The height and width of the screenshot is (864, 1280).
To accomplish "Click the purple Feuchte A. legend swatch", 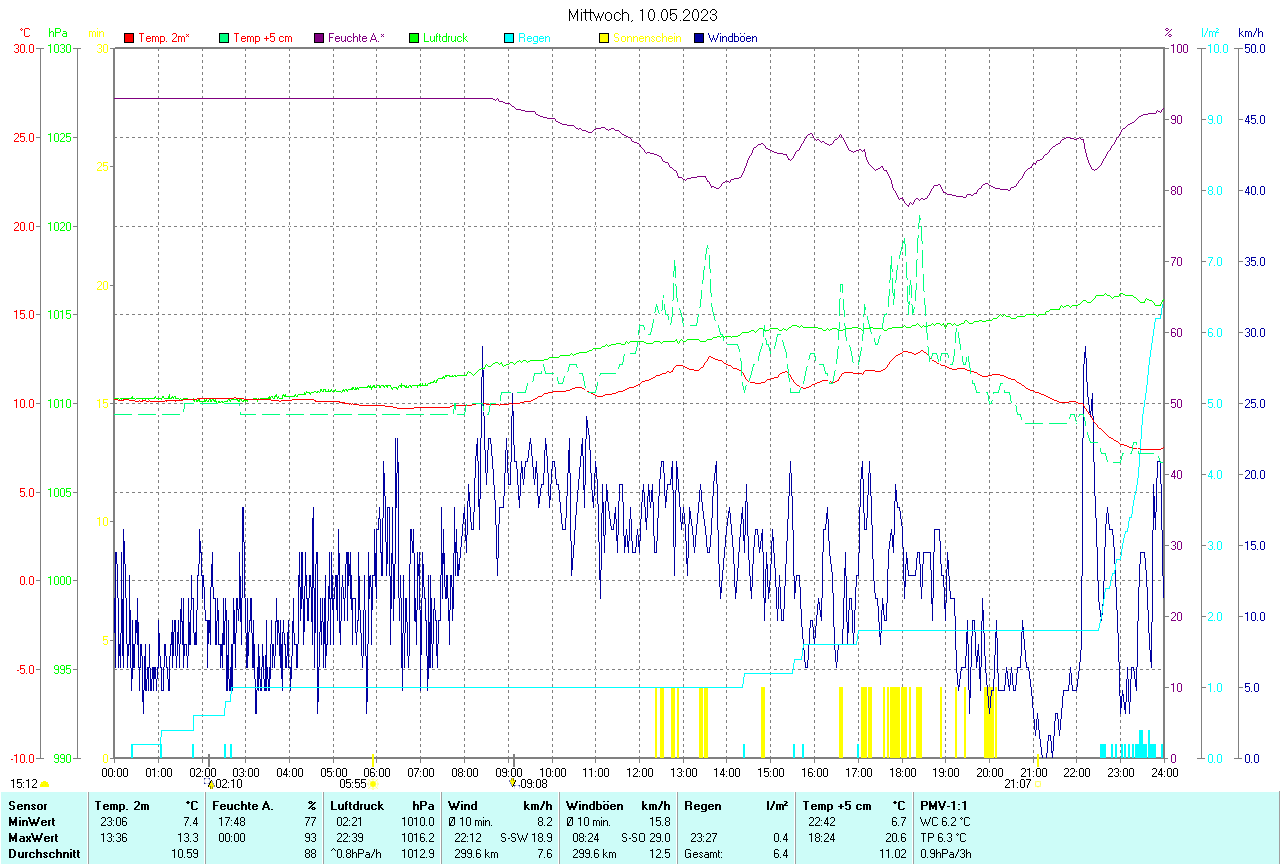I will coord(319,38).
